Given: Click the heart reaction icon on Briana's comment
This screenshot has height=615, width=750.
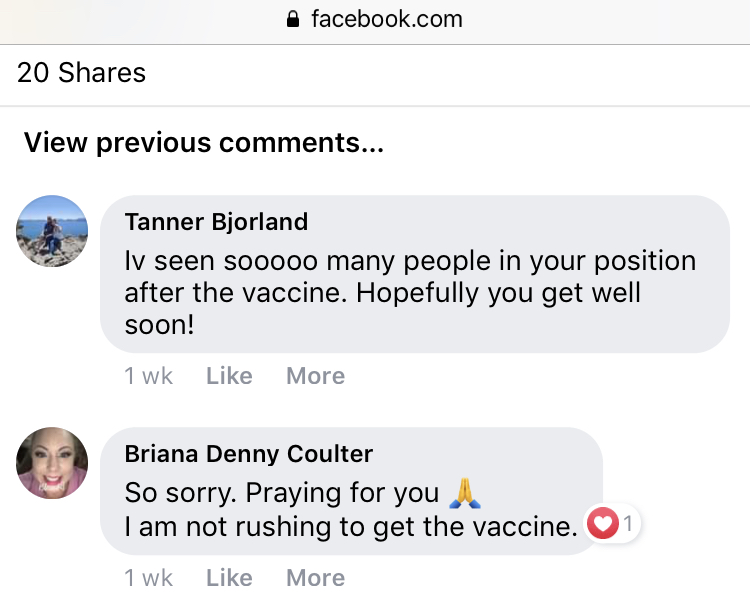Looking at the screenshot, I should [x=603, y=523].
